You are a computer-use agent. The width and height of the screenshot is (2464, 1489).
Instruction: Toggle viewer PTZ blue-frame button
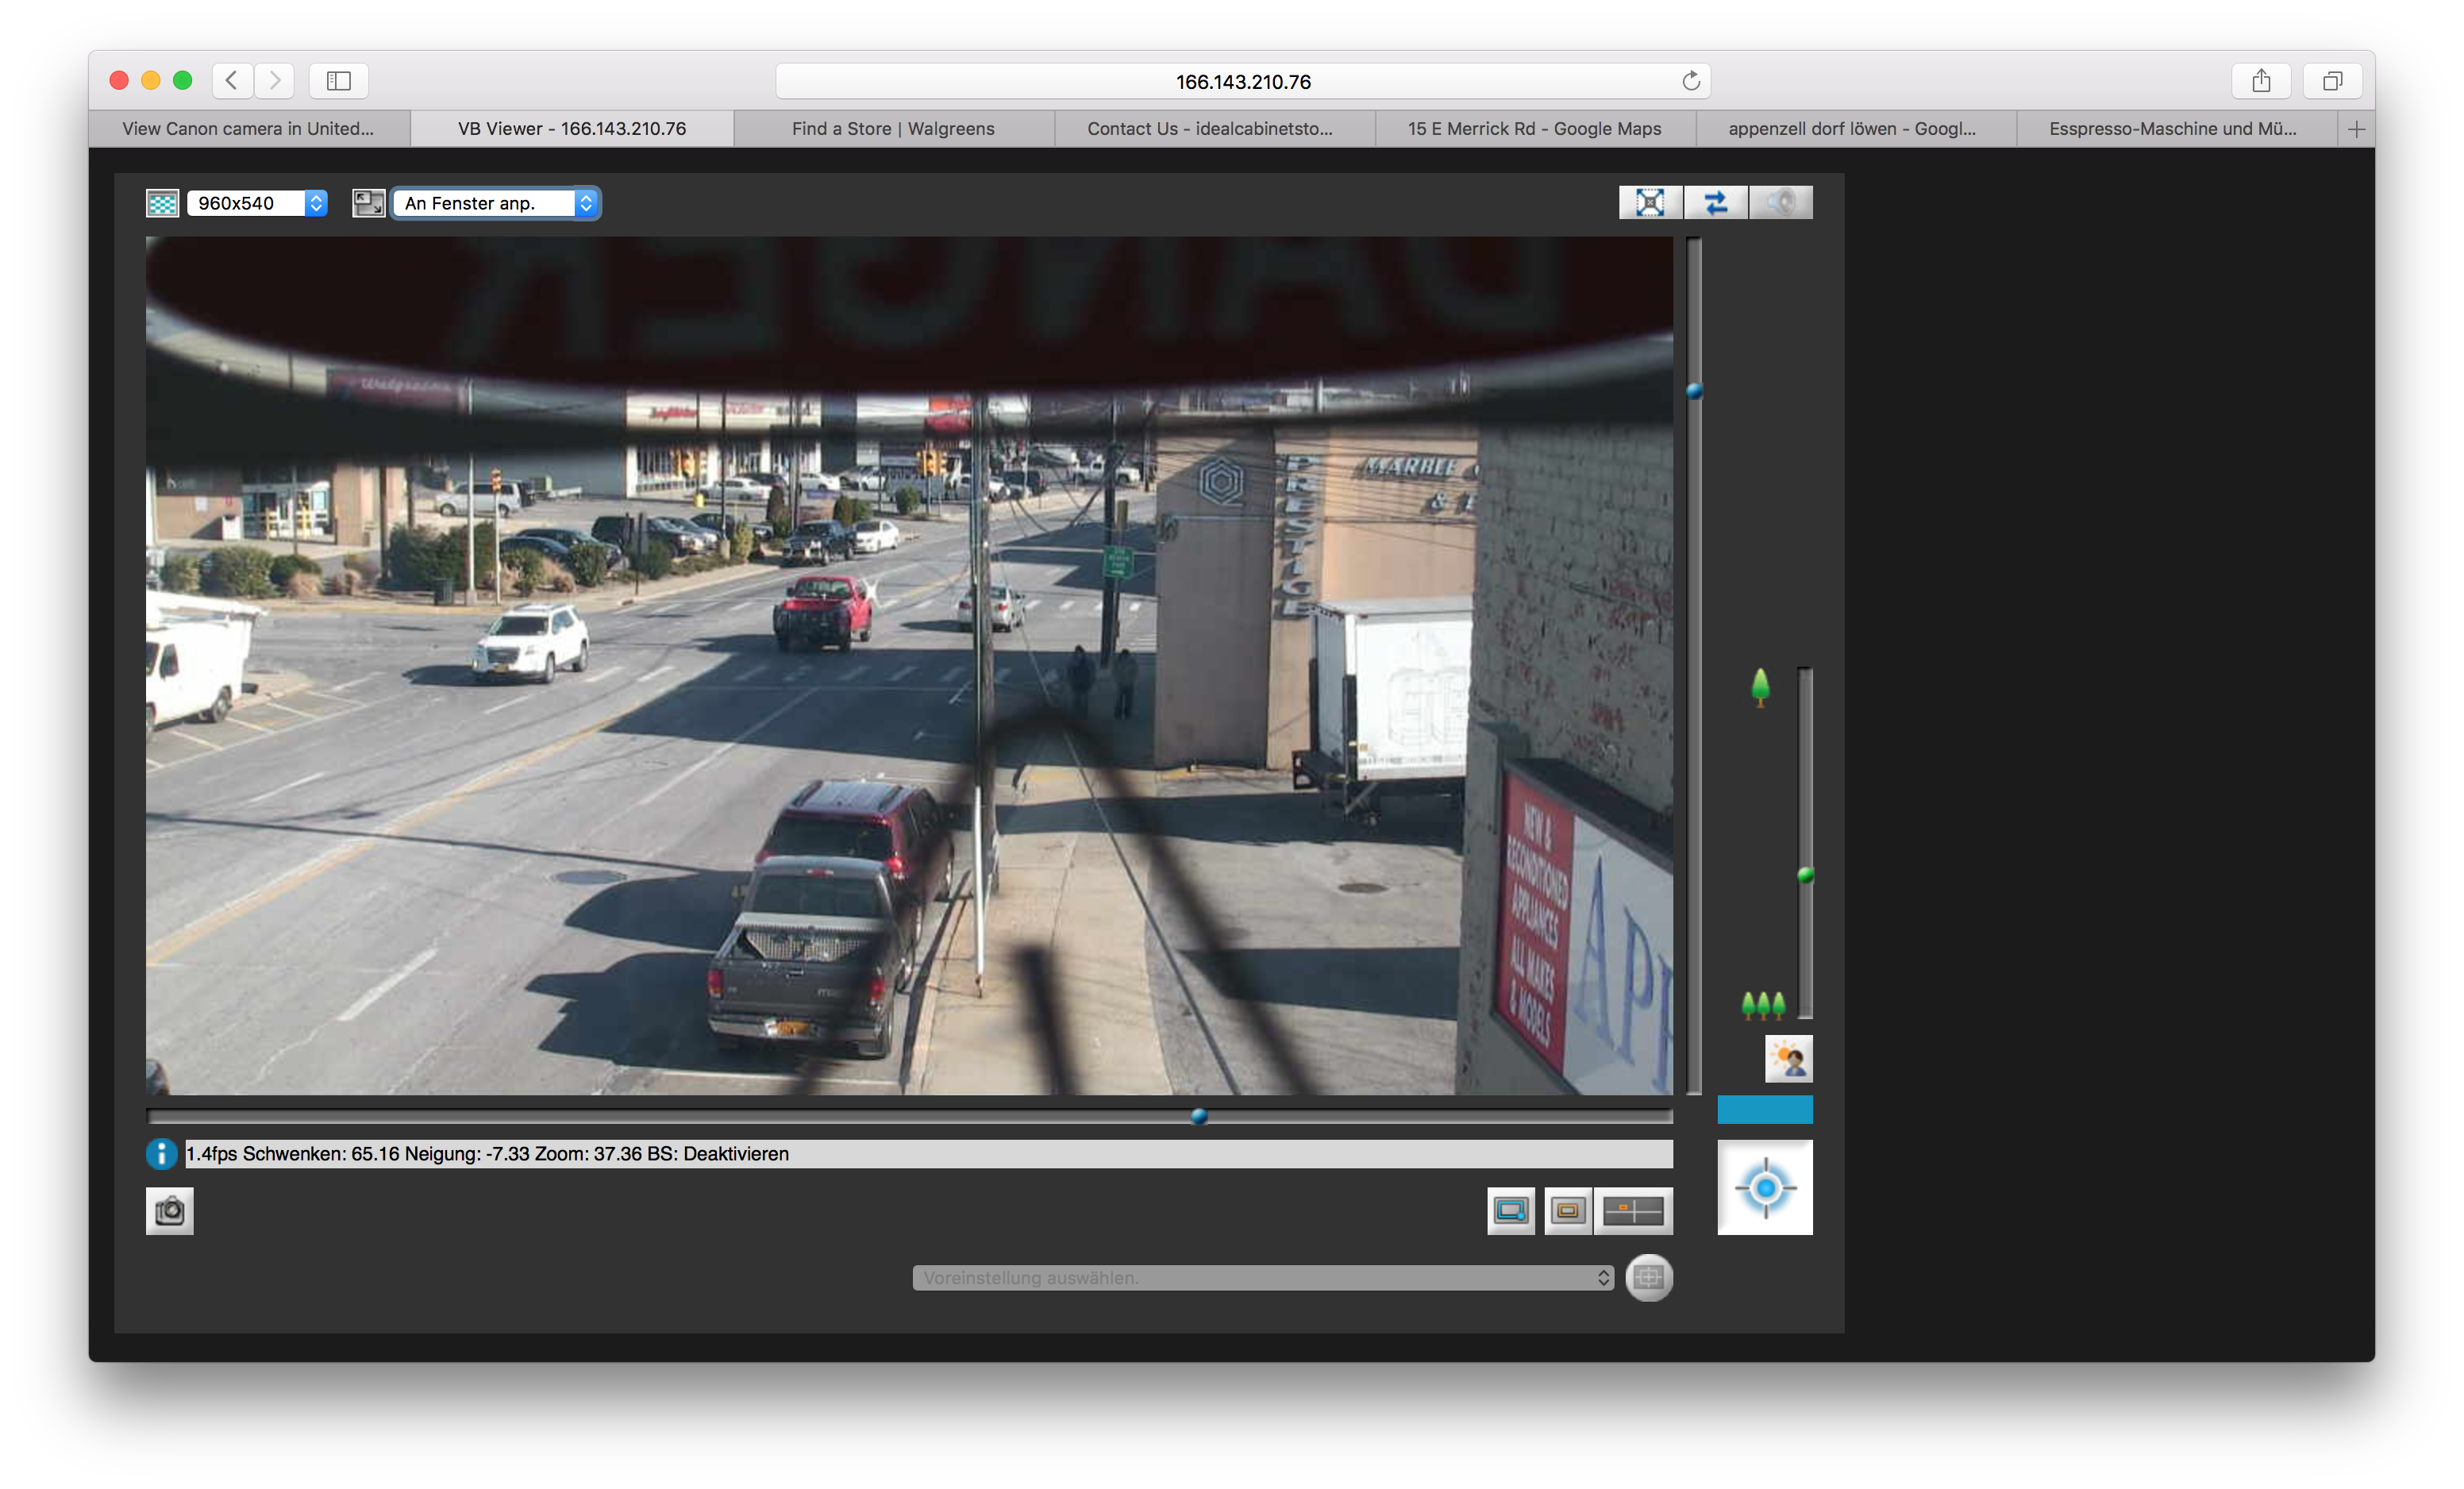pos(1510,1211)
